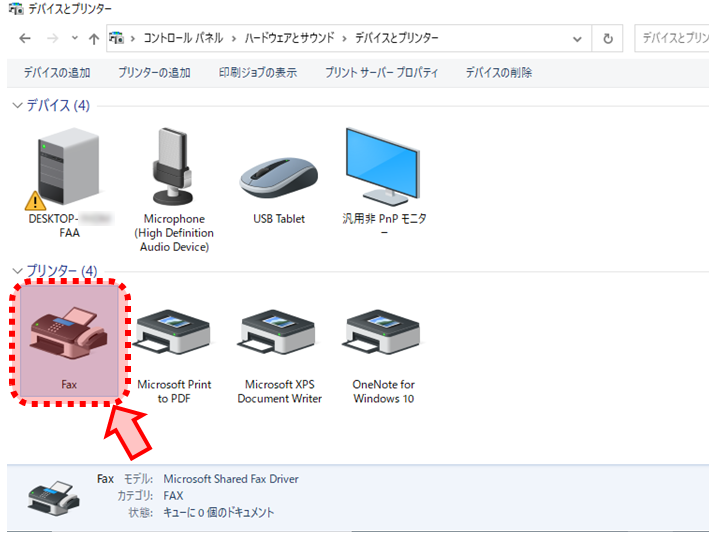Select the Microphone audio device icon
This screenshot has width=709, height=534.
(173, 168)
